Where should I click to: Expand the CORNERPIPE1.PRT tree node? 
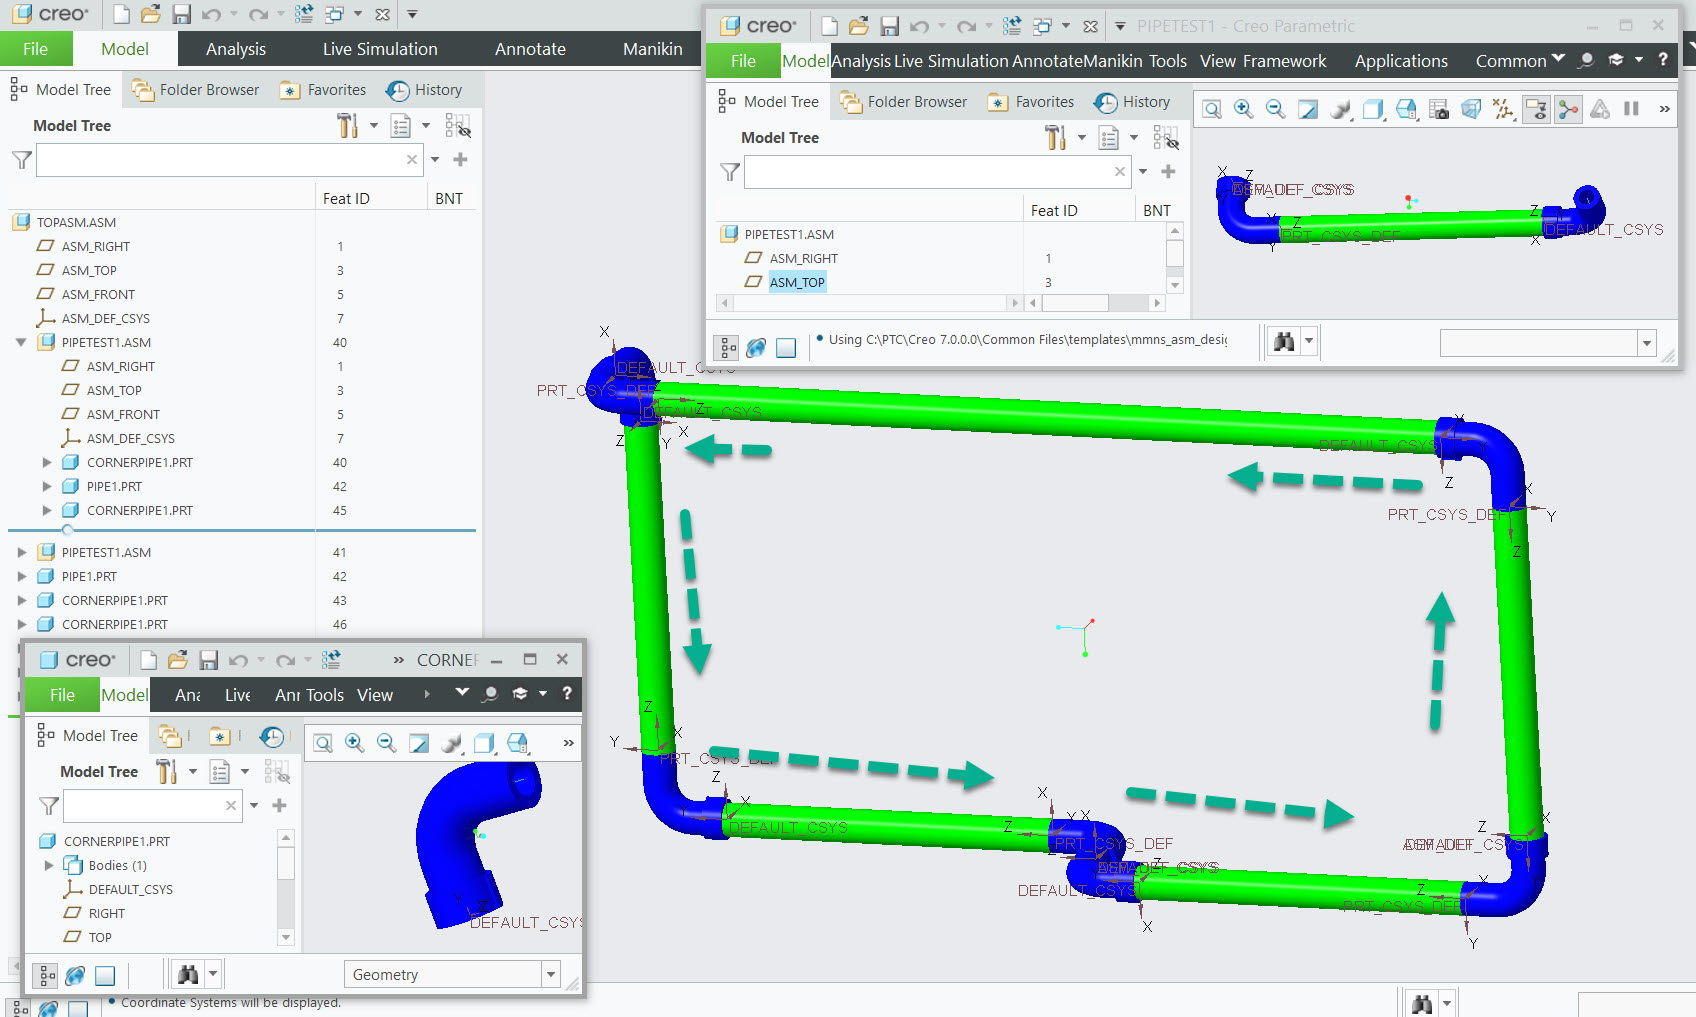(x=46, y=462)
